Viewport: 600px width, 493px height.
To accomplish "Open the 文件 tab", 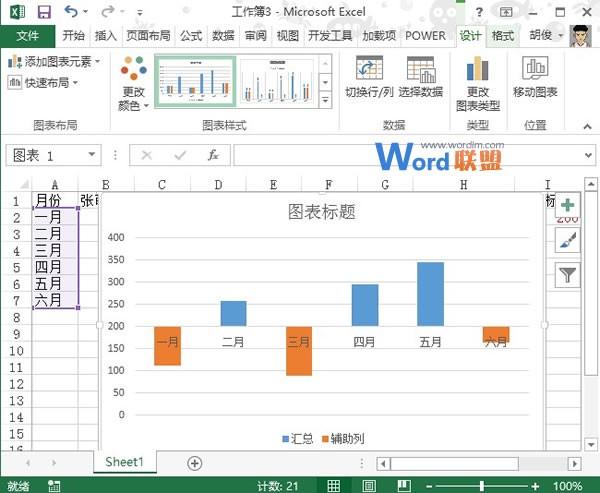I will tap(28, 36).
